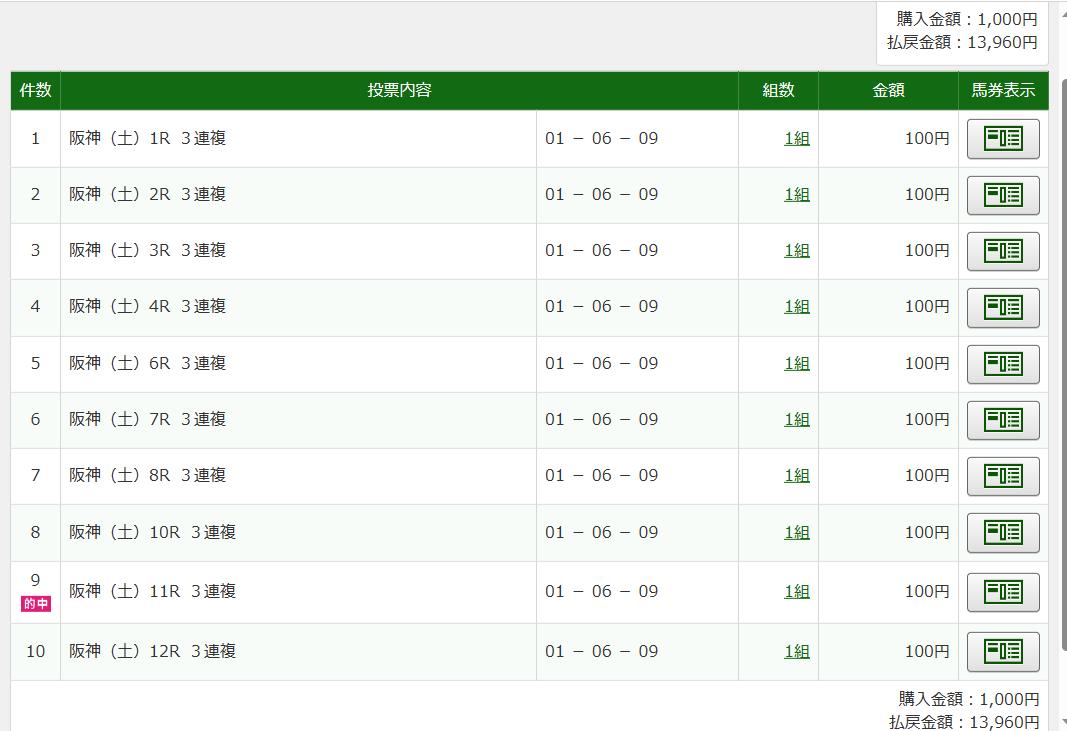The image size is (1067, 731).
Task: Open ticket display icon for 阪神 3R
Action: 1003,251
